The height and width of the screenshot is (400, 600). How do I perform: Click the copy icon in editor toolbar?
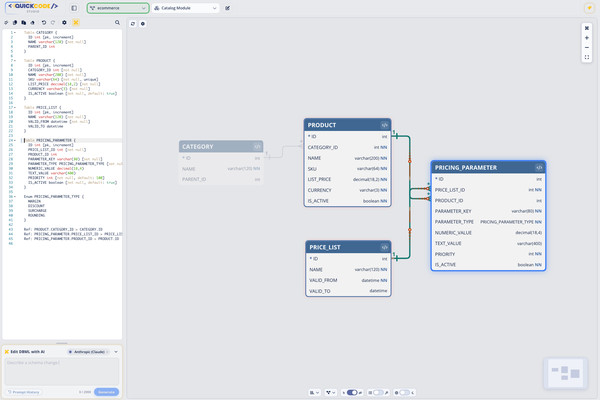15,23
